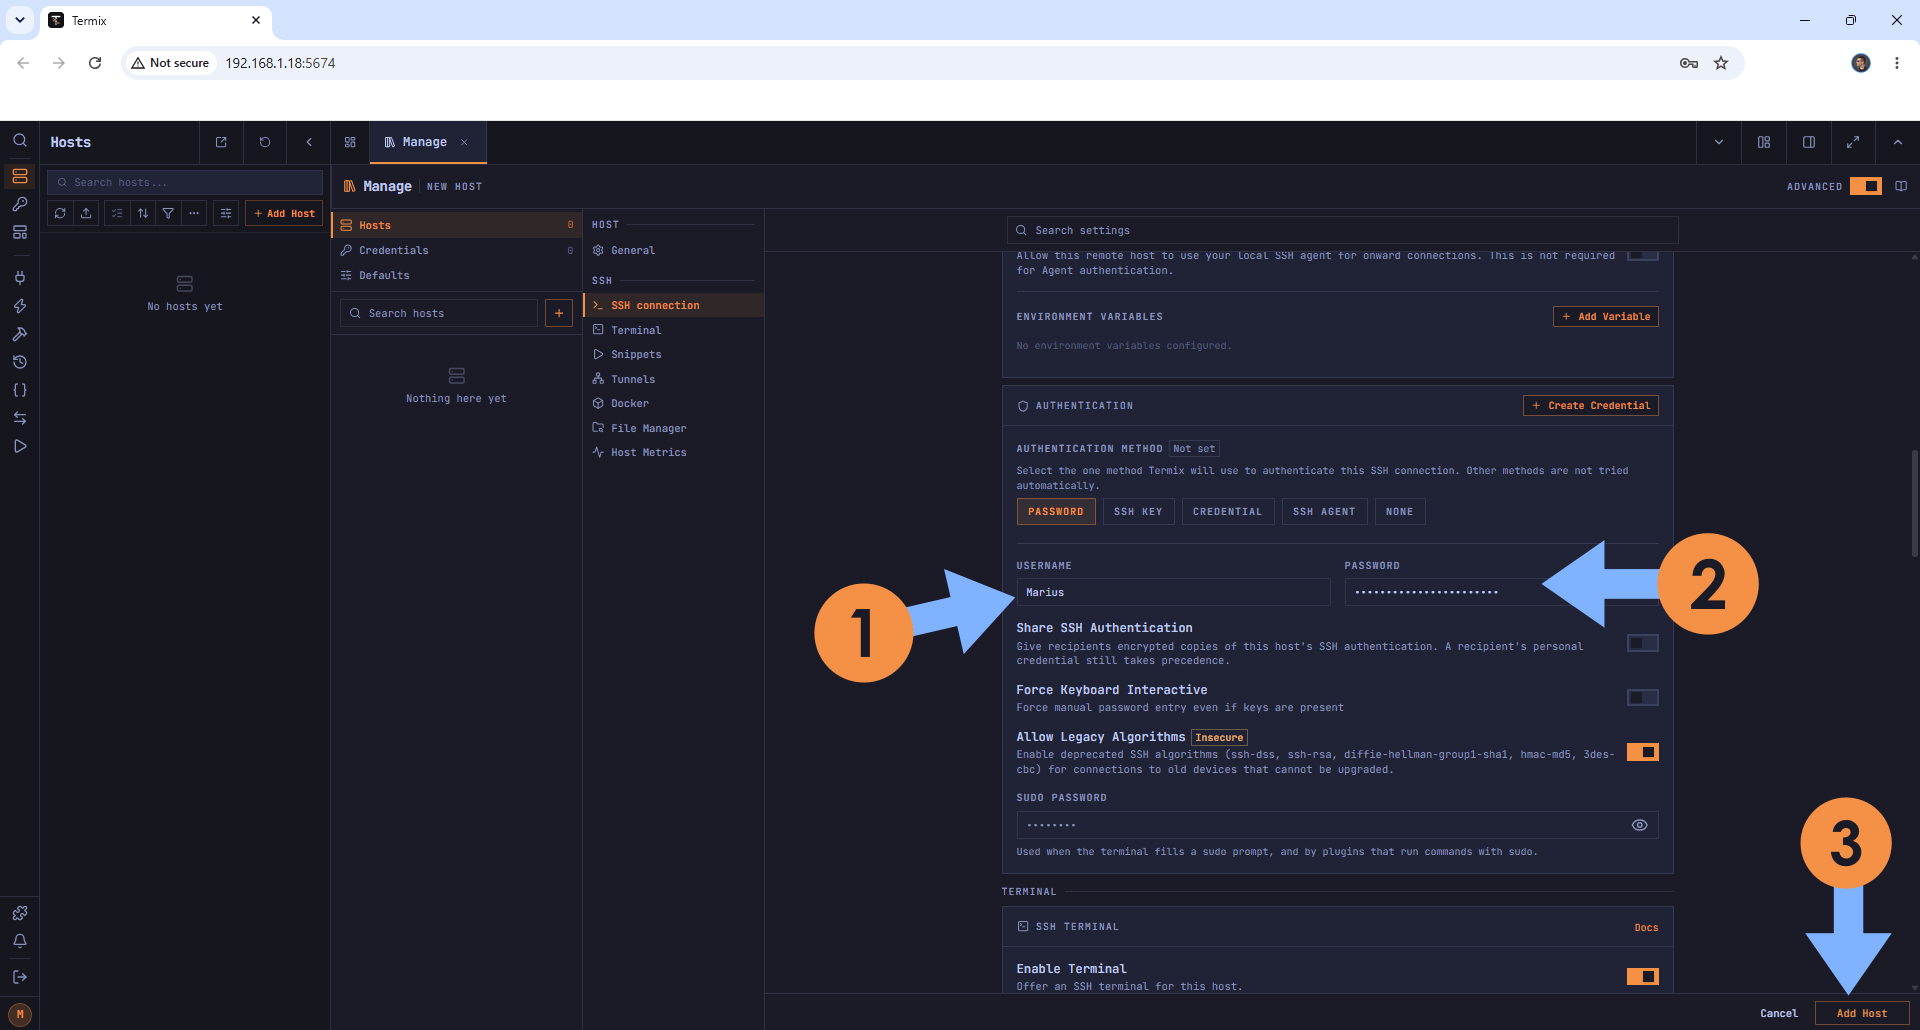Open the filter funnel toolbar icon

pyautogui.click(x=168, y=213)
